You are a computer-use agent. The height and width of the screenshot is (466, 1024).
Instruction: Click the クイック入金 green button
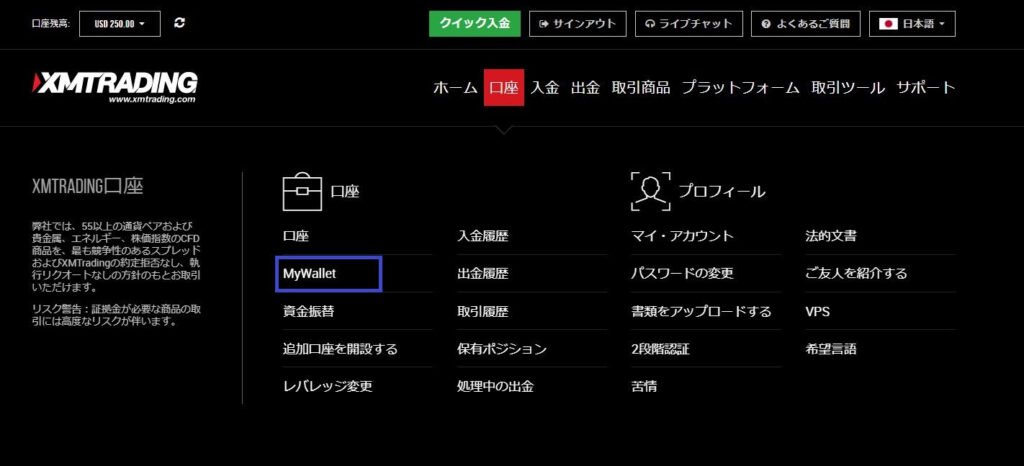pos(475,23)
